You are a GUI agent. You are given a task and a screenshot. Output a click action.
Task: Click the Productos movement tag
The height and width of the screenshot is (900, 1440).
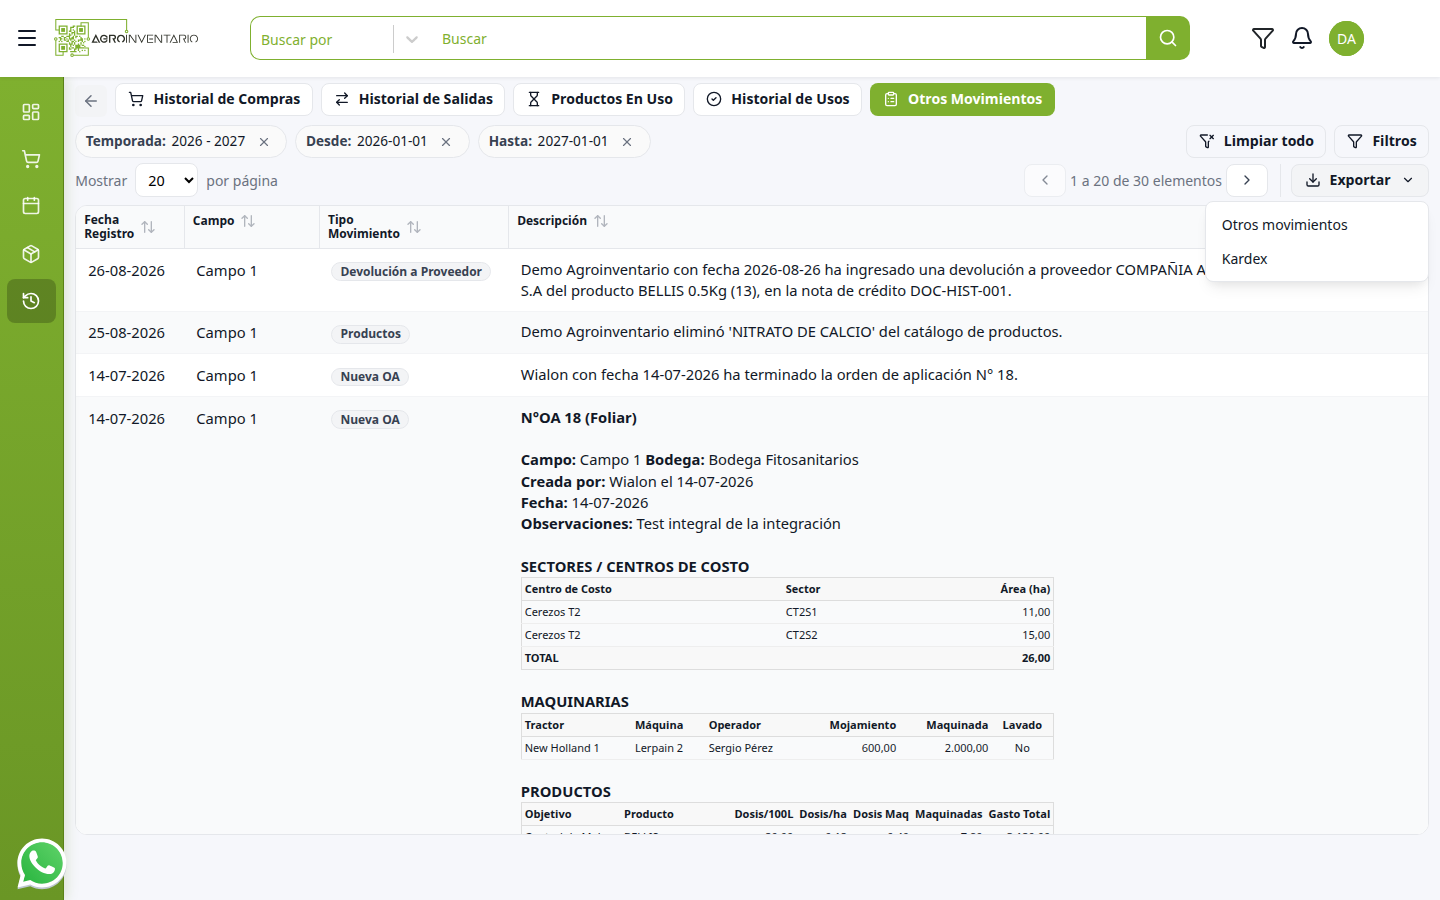point(370,334)
